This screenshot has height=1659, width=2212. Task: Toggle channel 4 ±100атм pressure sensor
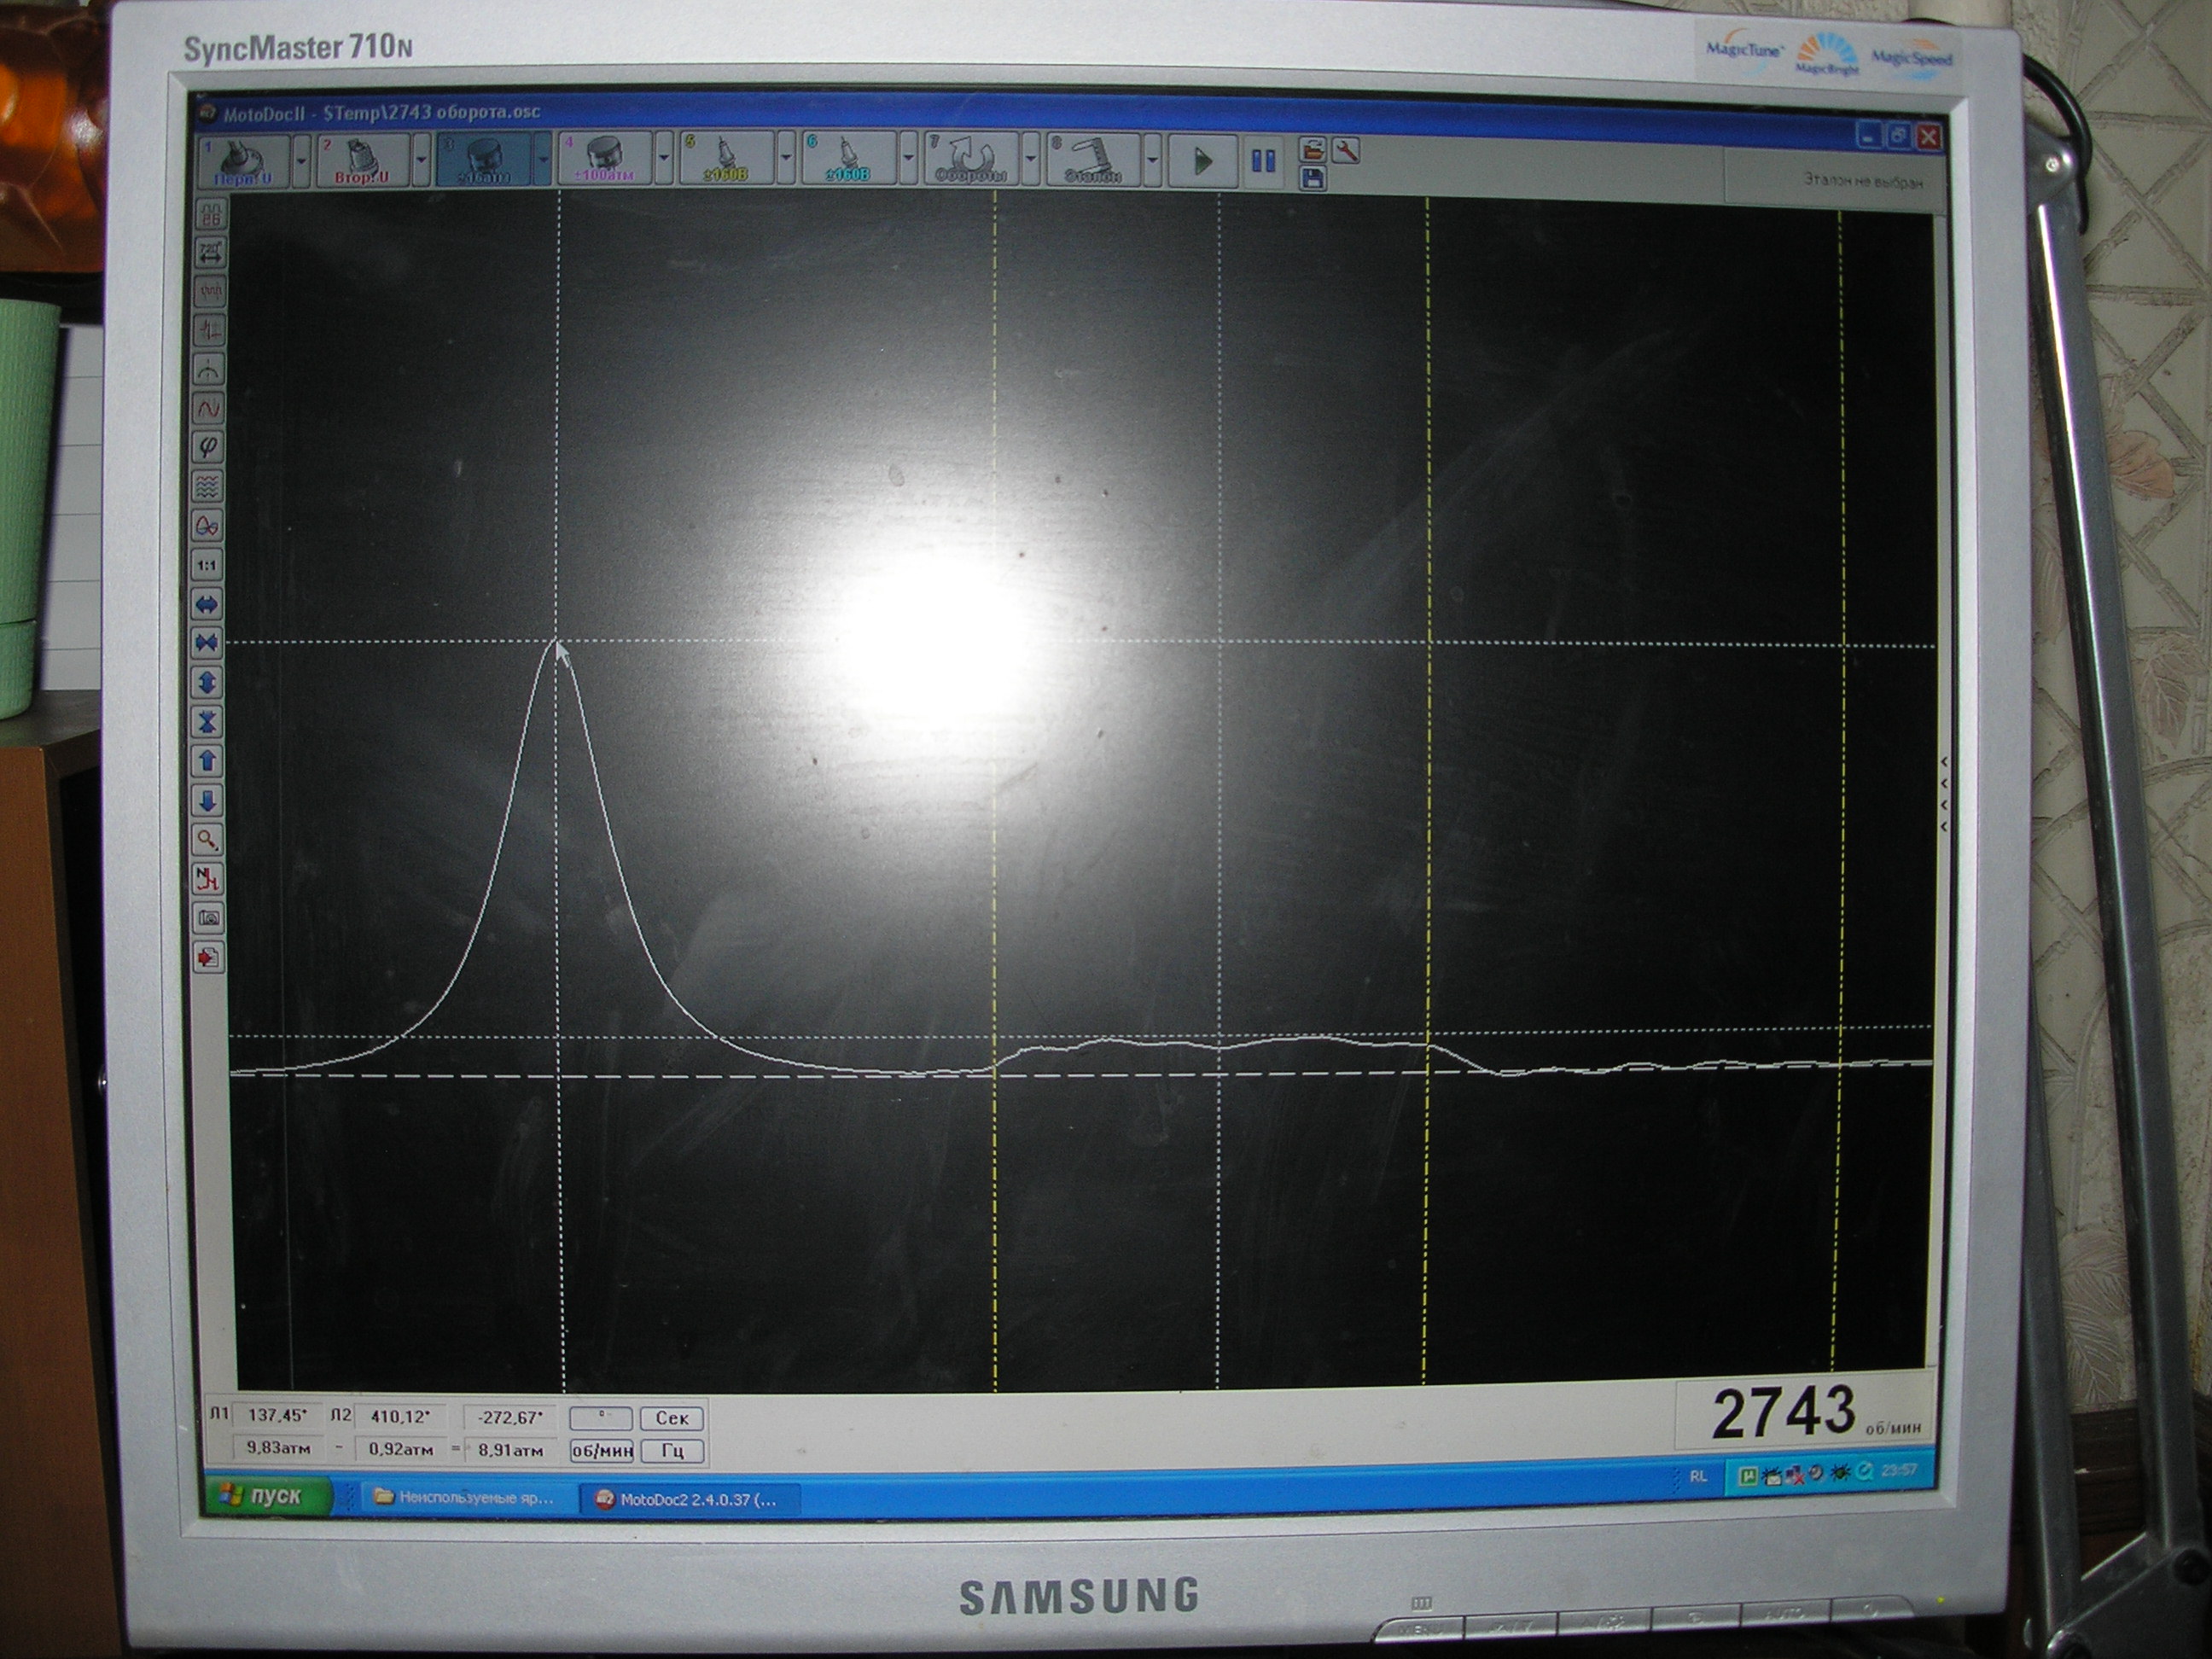click(x=605, y=160)
